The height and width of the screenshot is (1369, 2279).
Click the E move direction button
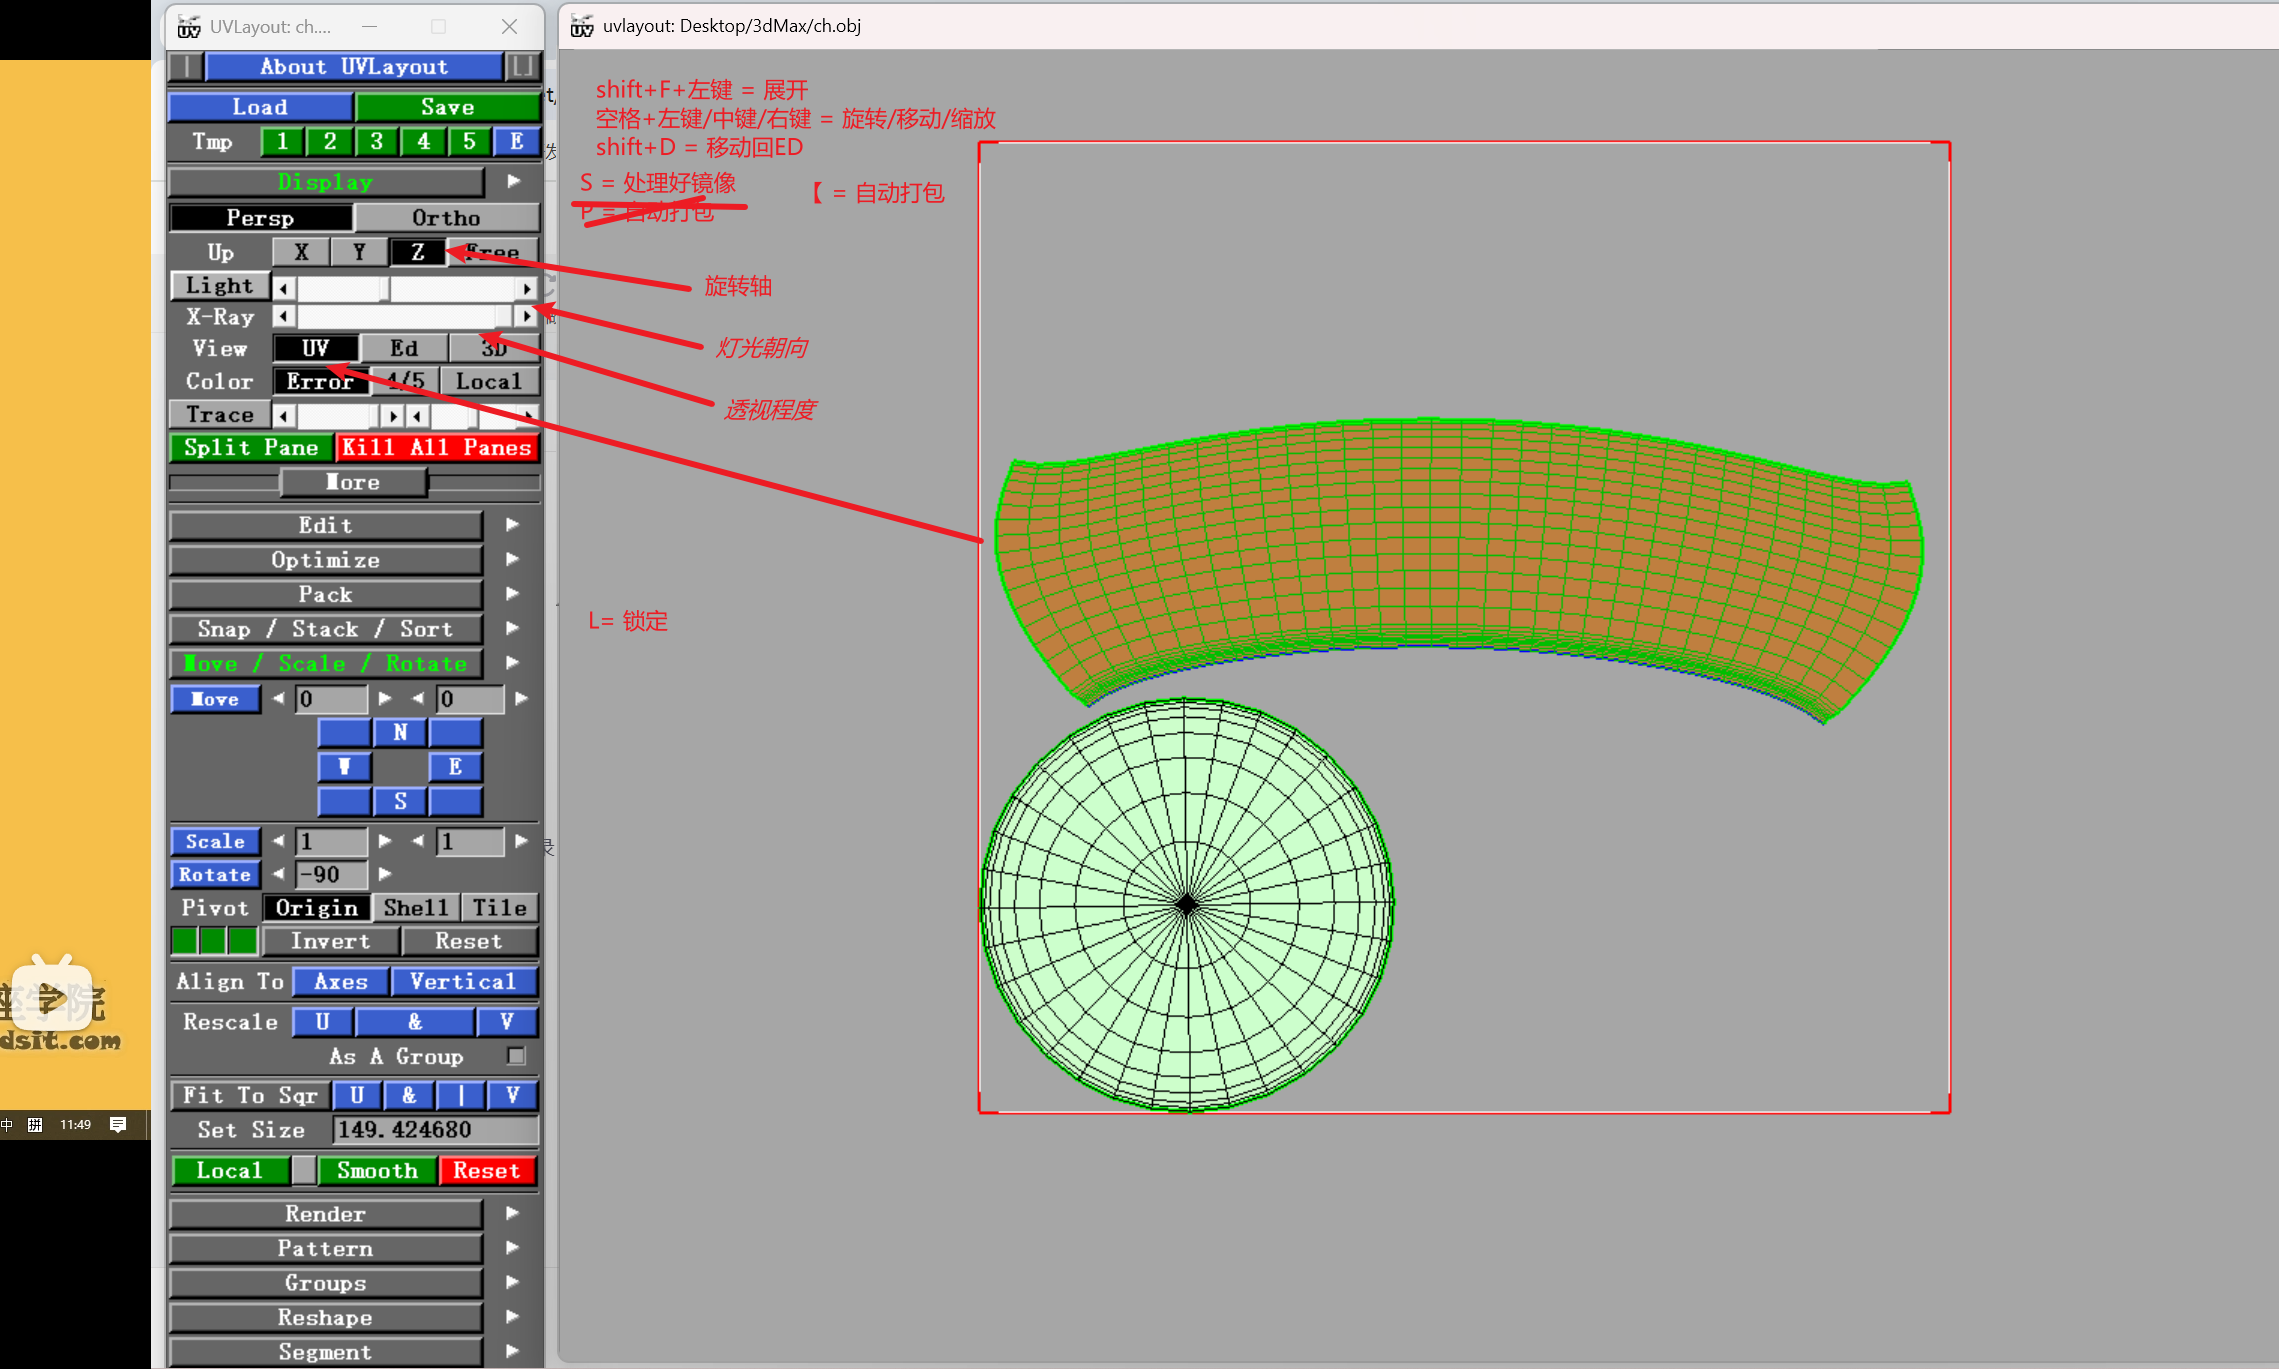[x=455, y=767]
